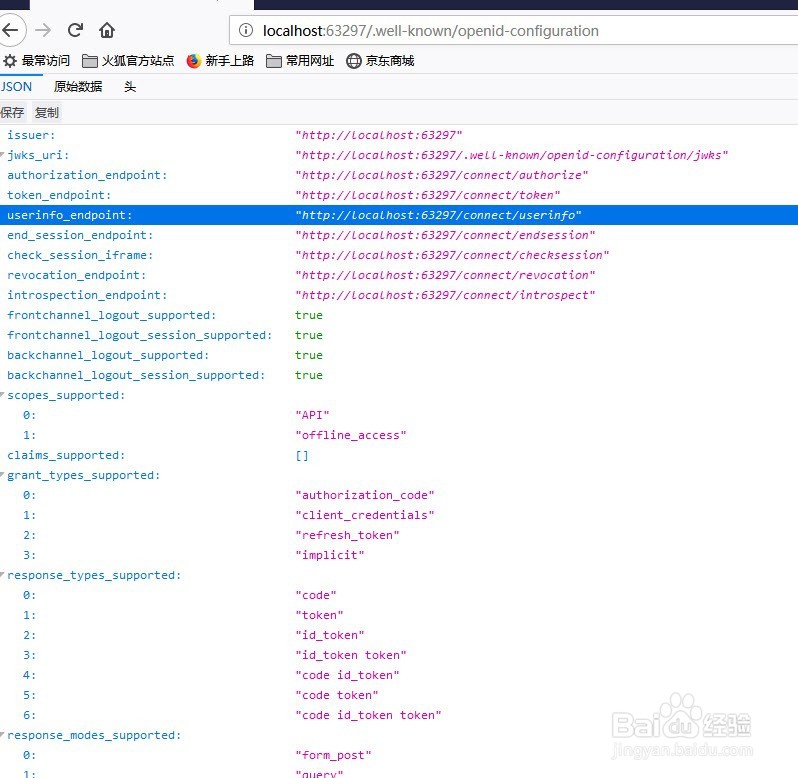The width and height of the screenshot is (798, 778).
Task: Click the browser Back arrow button
Action: [11, 30]
